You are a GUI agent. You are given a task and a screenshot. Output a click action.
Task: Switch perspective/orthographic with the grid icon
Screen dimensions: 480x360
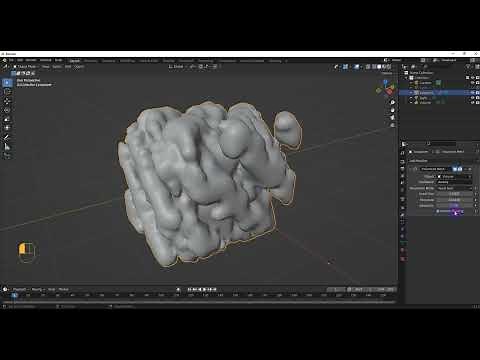tap(393, 125)
